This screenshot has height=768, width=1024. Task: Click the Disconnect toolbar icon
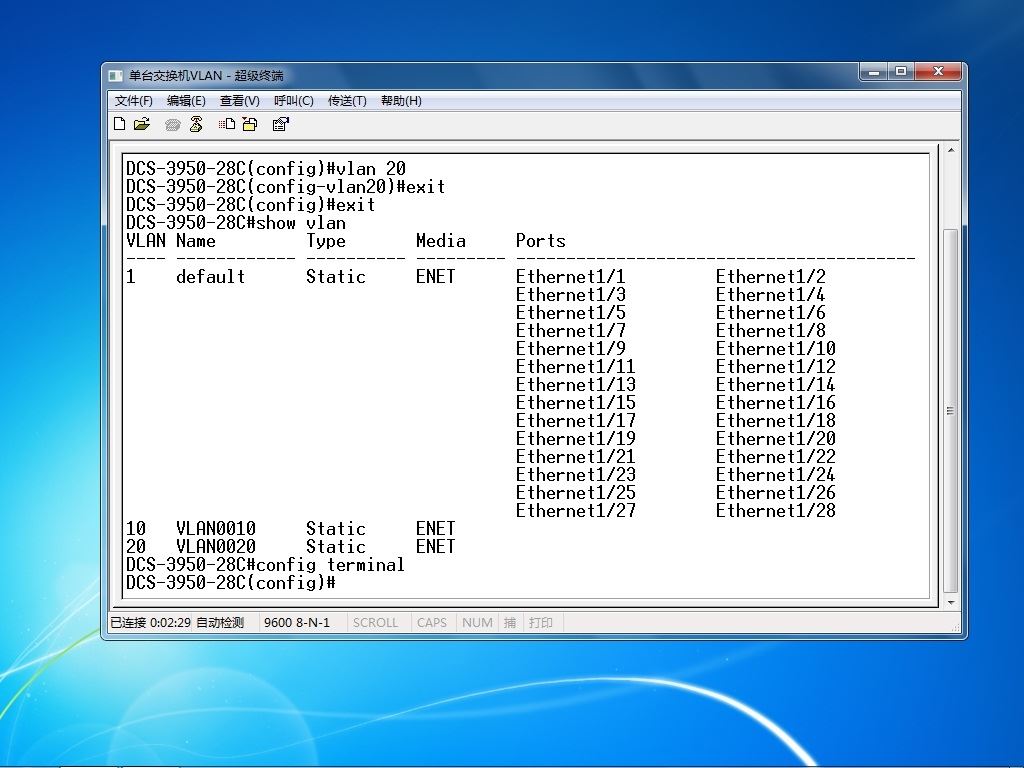196,124
